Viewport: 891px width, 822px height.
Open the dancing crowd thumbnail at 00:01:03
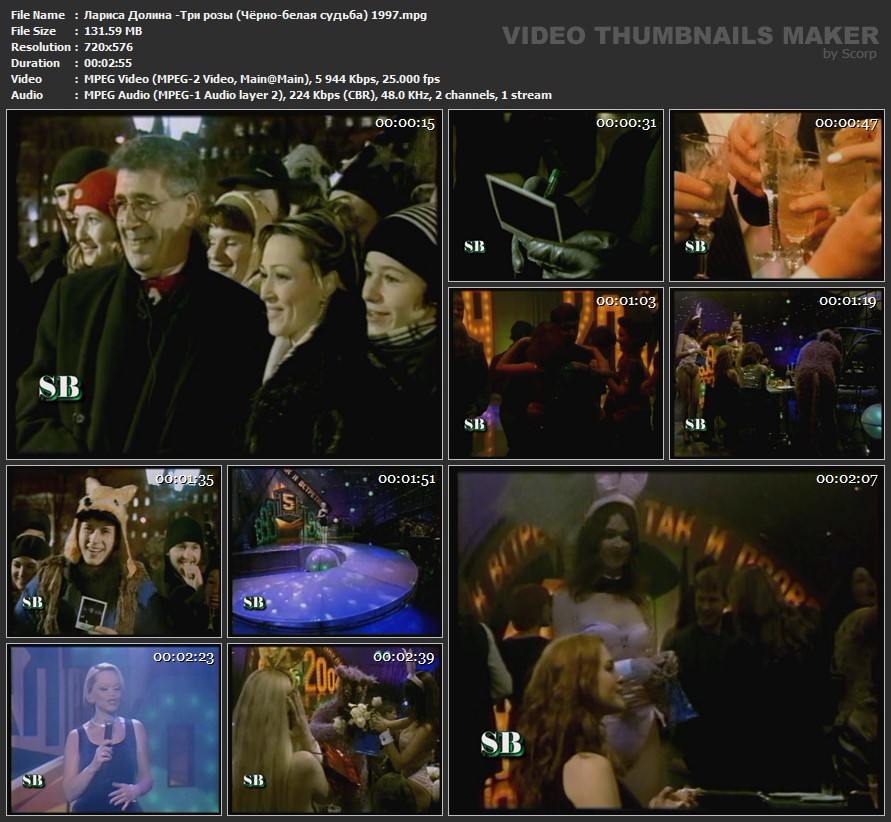point(555,373)
